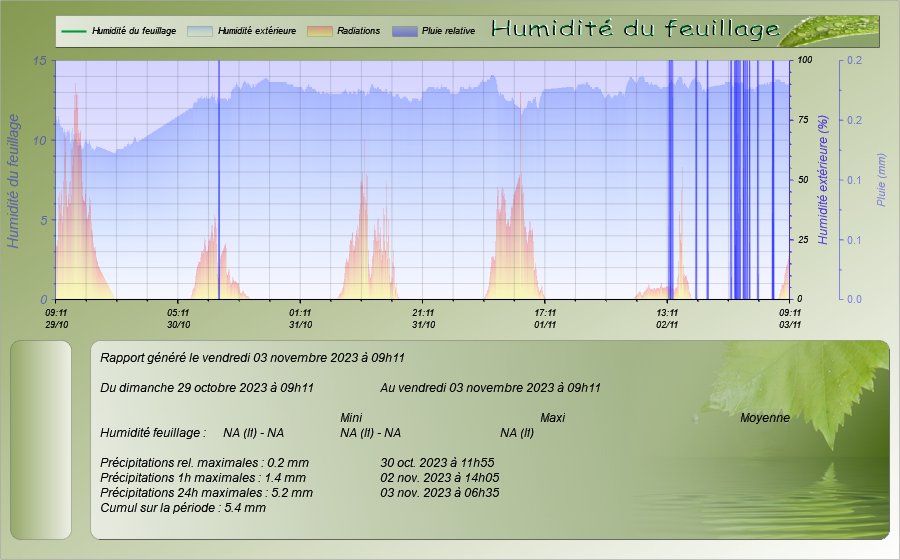Screen dimensions: 900x560
Task: Select the "Précipitations 24h maximales" row
Action: tap(207, 492)
